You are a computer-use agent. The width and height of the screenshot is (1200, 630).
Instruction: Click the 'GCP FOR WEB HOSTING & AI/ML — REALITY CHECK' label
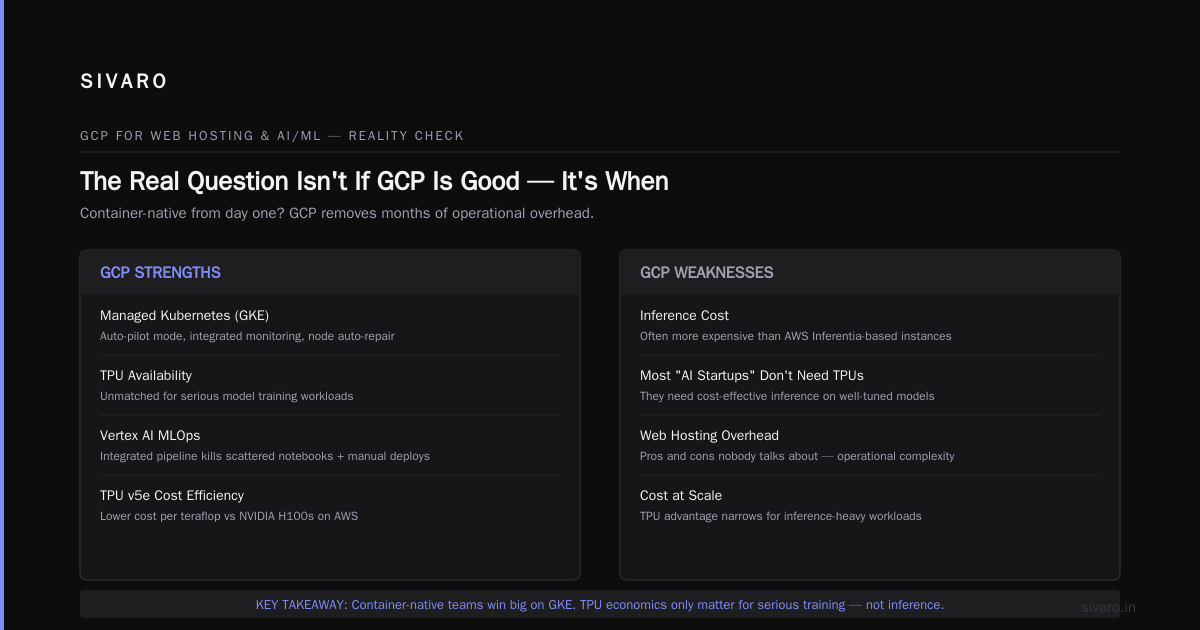click(x=272, y=136)
